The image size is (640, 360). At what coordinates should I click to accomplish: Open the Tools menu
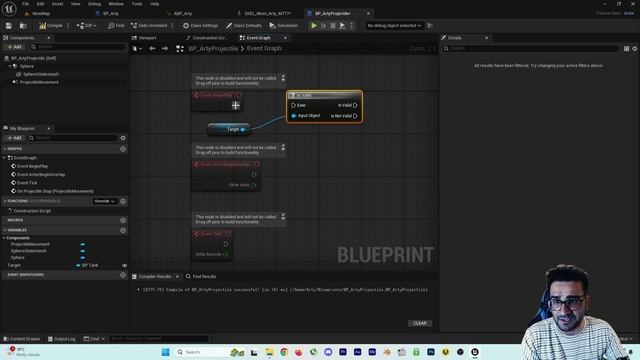click(x=137, y=4)
